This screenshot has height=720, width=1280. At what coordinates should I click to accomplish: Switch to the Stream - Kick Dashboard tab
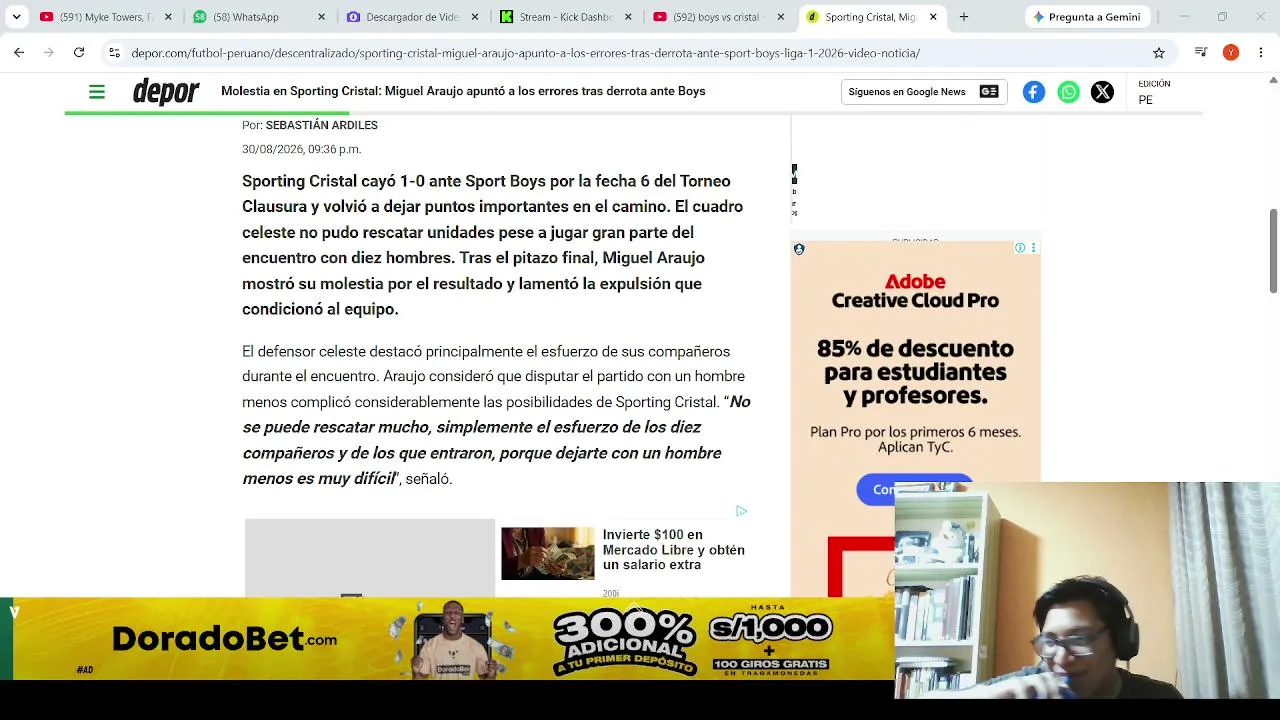point(565,17)
